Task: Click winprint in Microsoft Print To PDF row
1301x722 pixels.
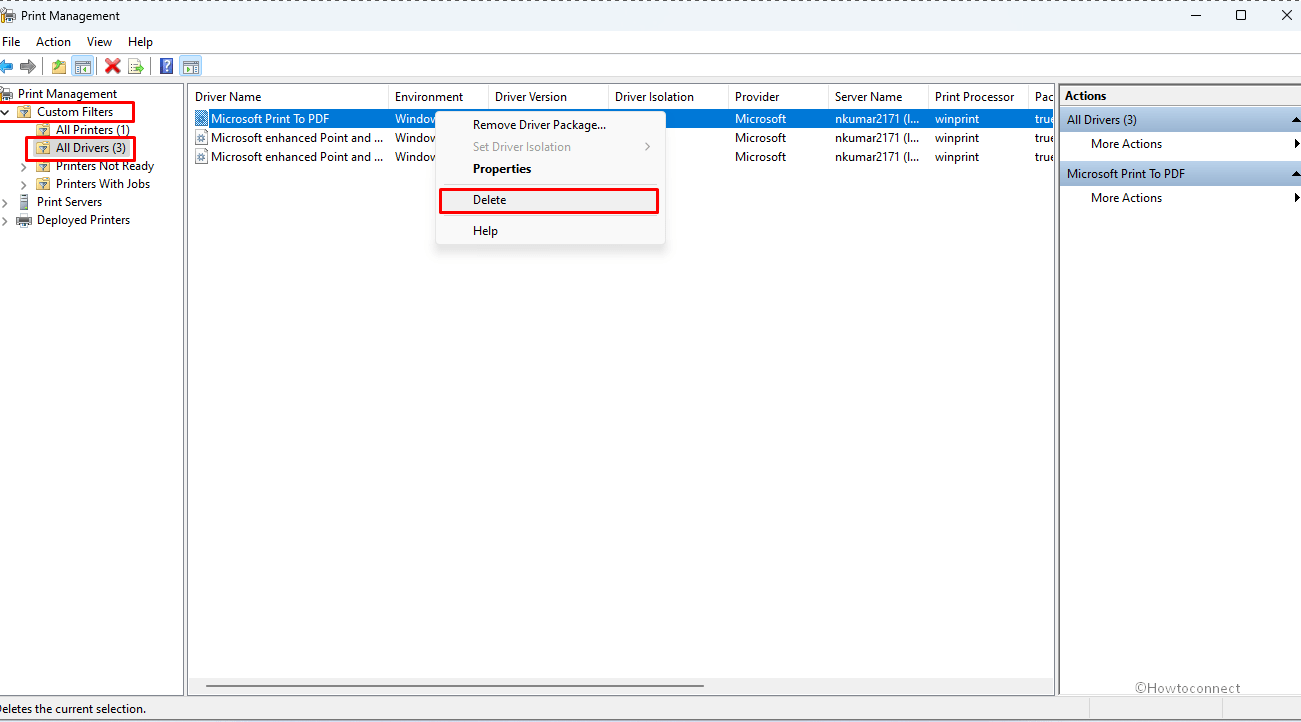Action: pyautogui.click(x=957, y=118)
